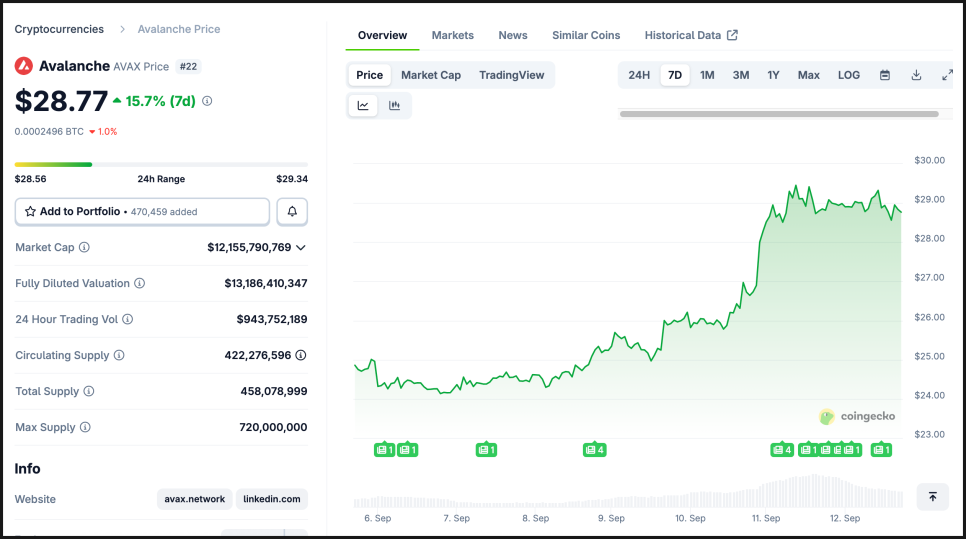The image size is (966, 539).
Task: Click the Avalanche Price breadcrumb
Action: pos(179,29)
